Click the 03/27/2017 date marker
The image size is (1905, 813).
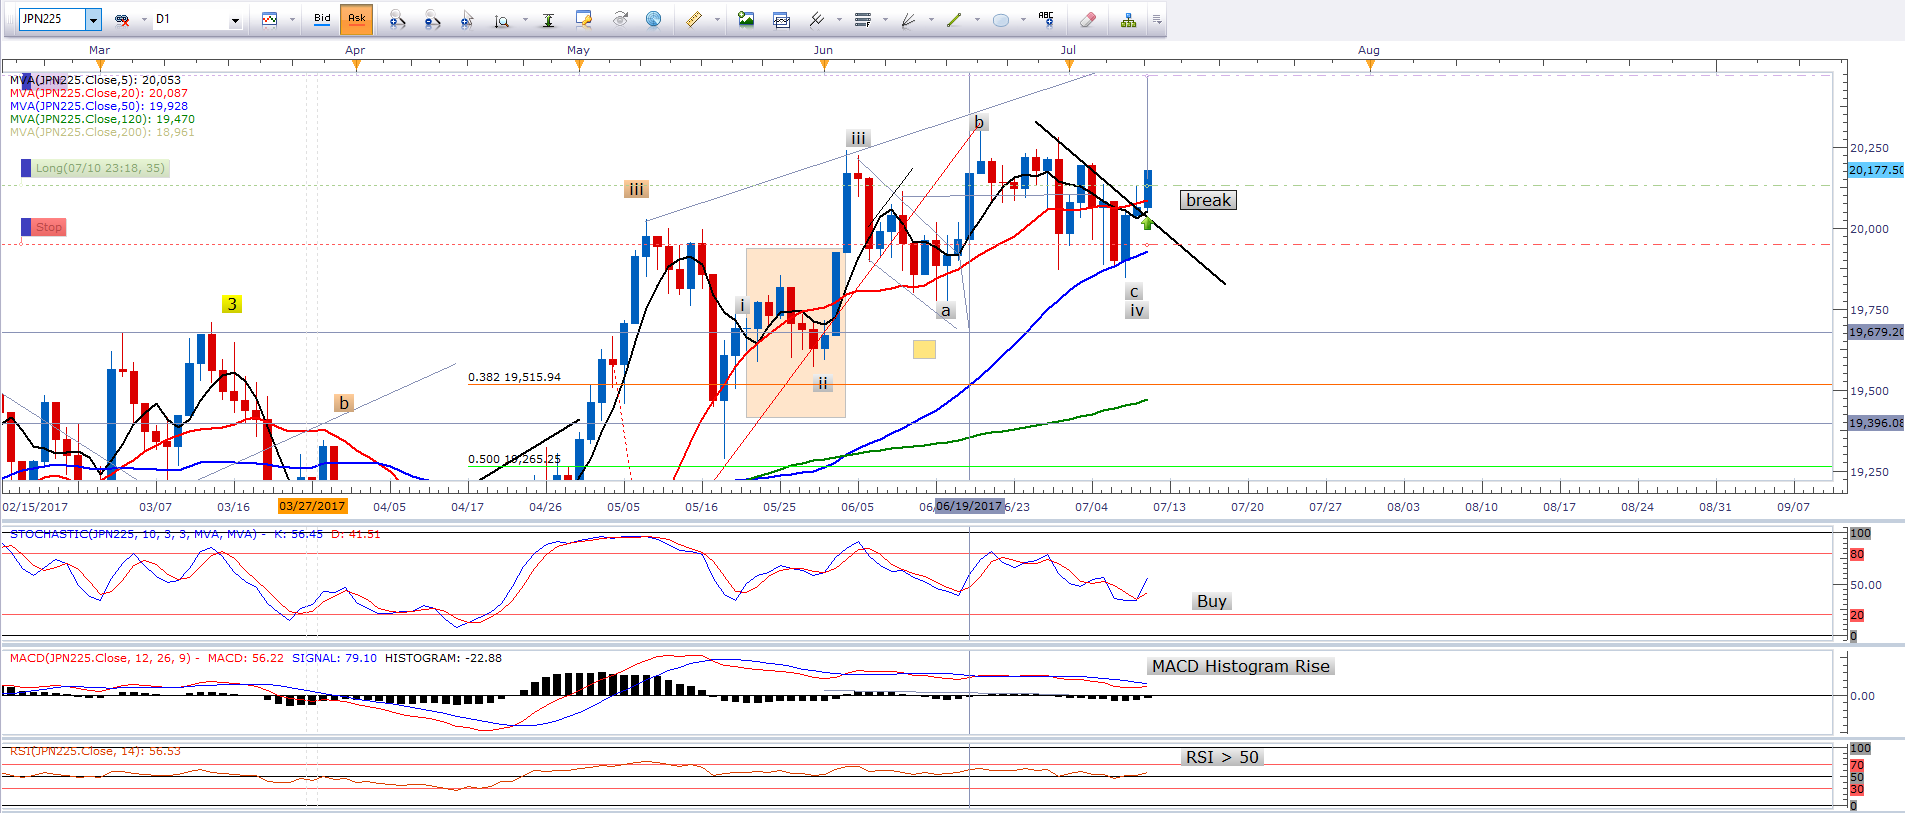(x=312, y=506)
